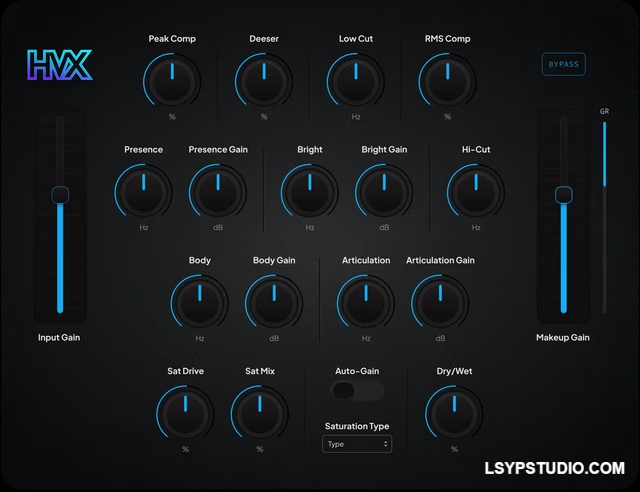Open the Saturation Type dropdown
Screen dimensions: 640x492
click(357, 444)
